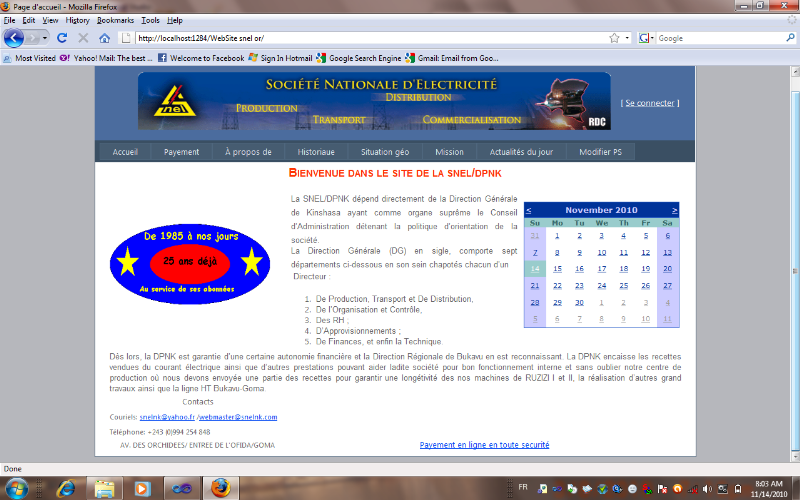This screenshot has width=800, height=500.
Task: Open the Firefox home page icon
Action: (105, 38)
